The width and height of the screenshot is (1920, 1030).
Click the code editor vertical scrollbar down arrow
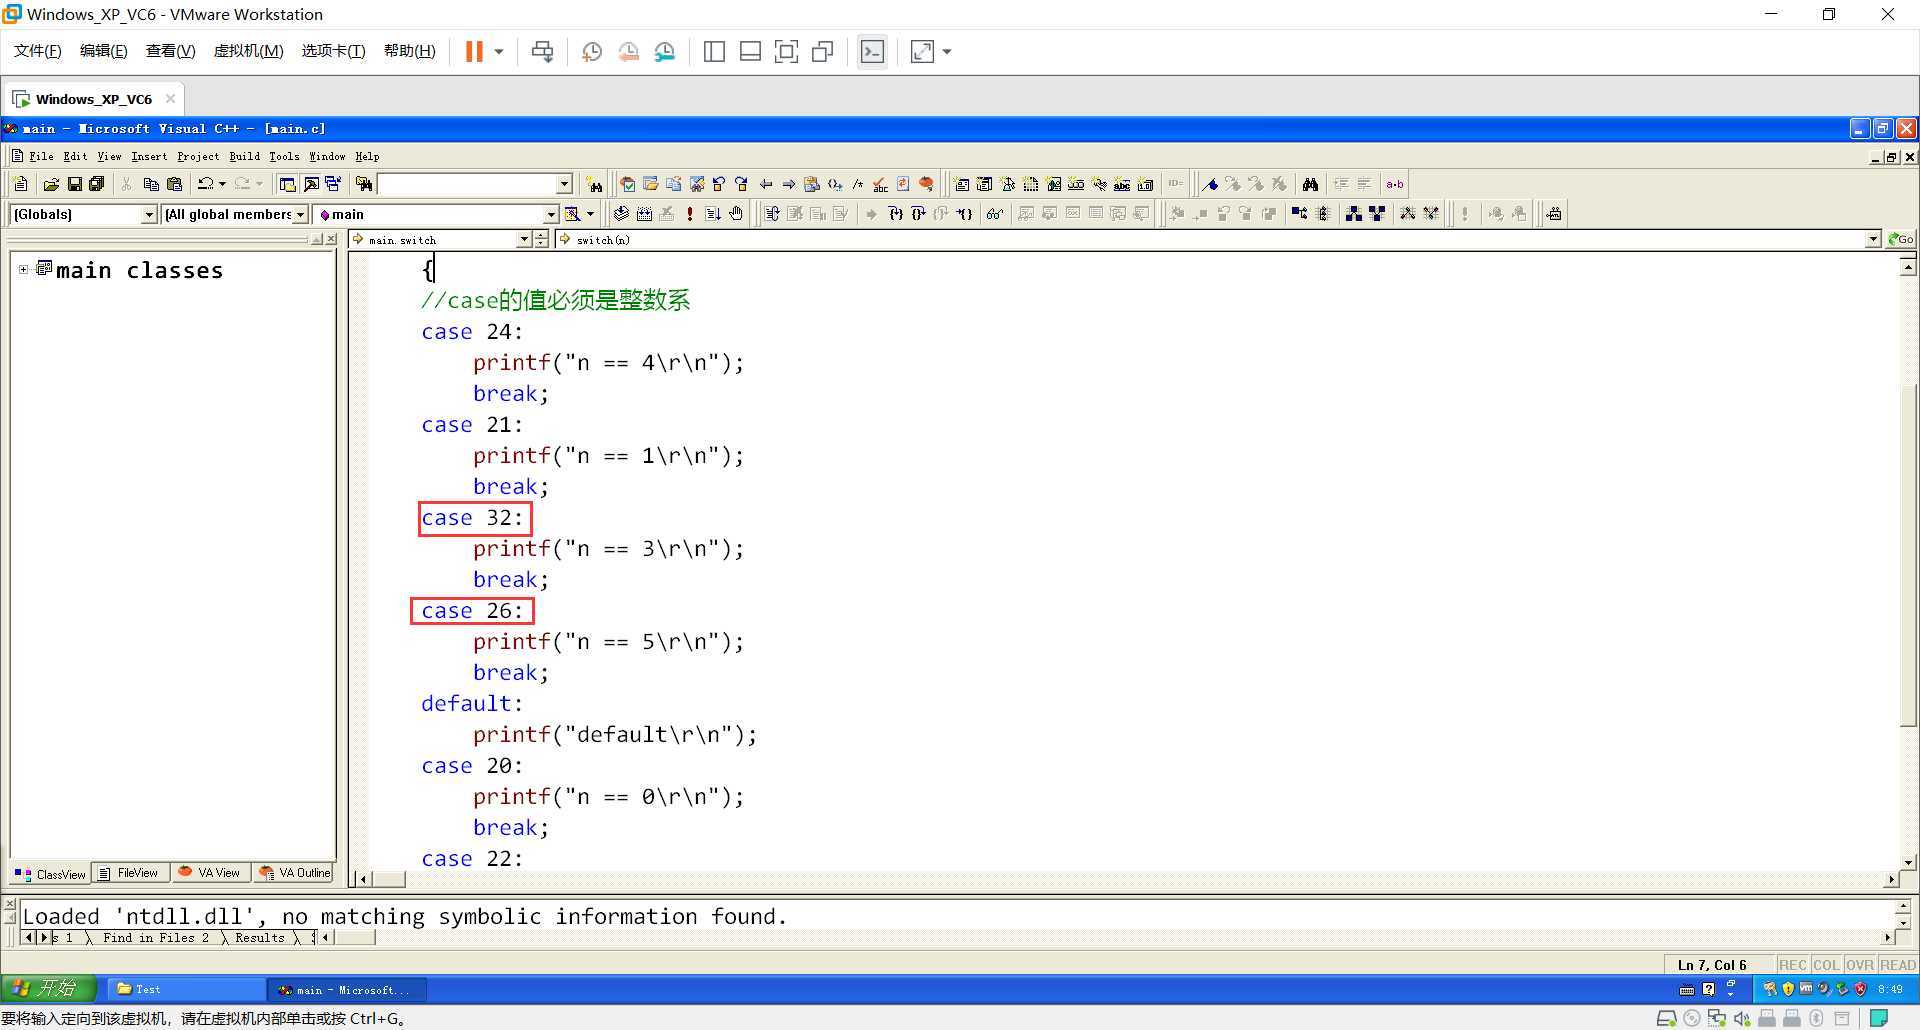(x=1908, y=861)
